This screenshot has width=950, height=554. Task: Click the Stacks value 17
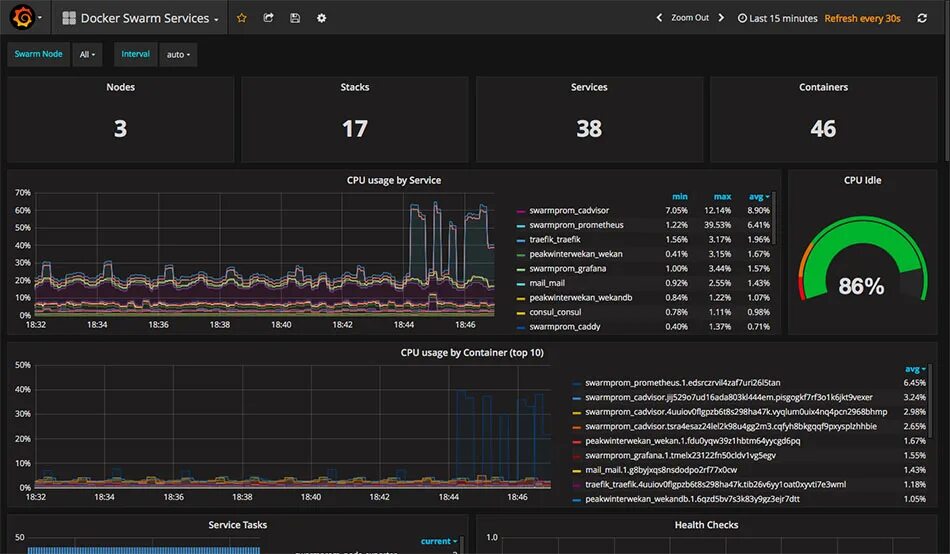354,128
